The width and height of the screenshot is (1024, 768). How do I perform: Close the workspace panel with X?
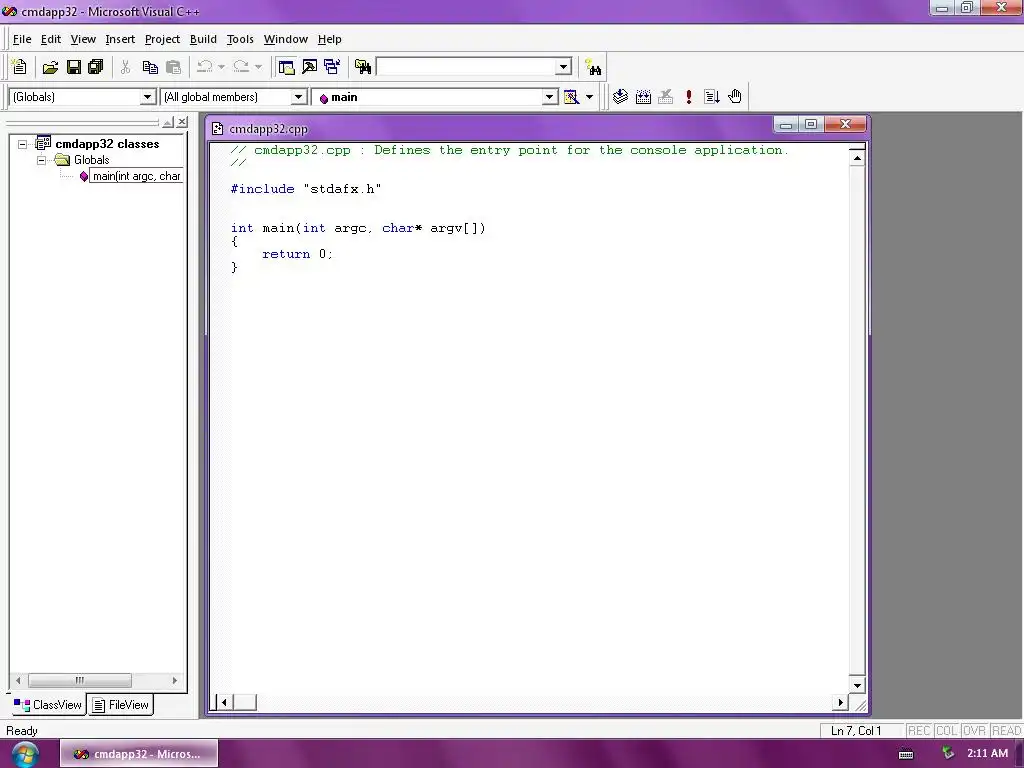coord(183,122)
